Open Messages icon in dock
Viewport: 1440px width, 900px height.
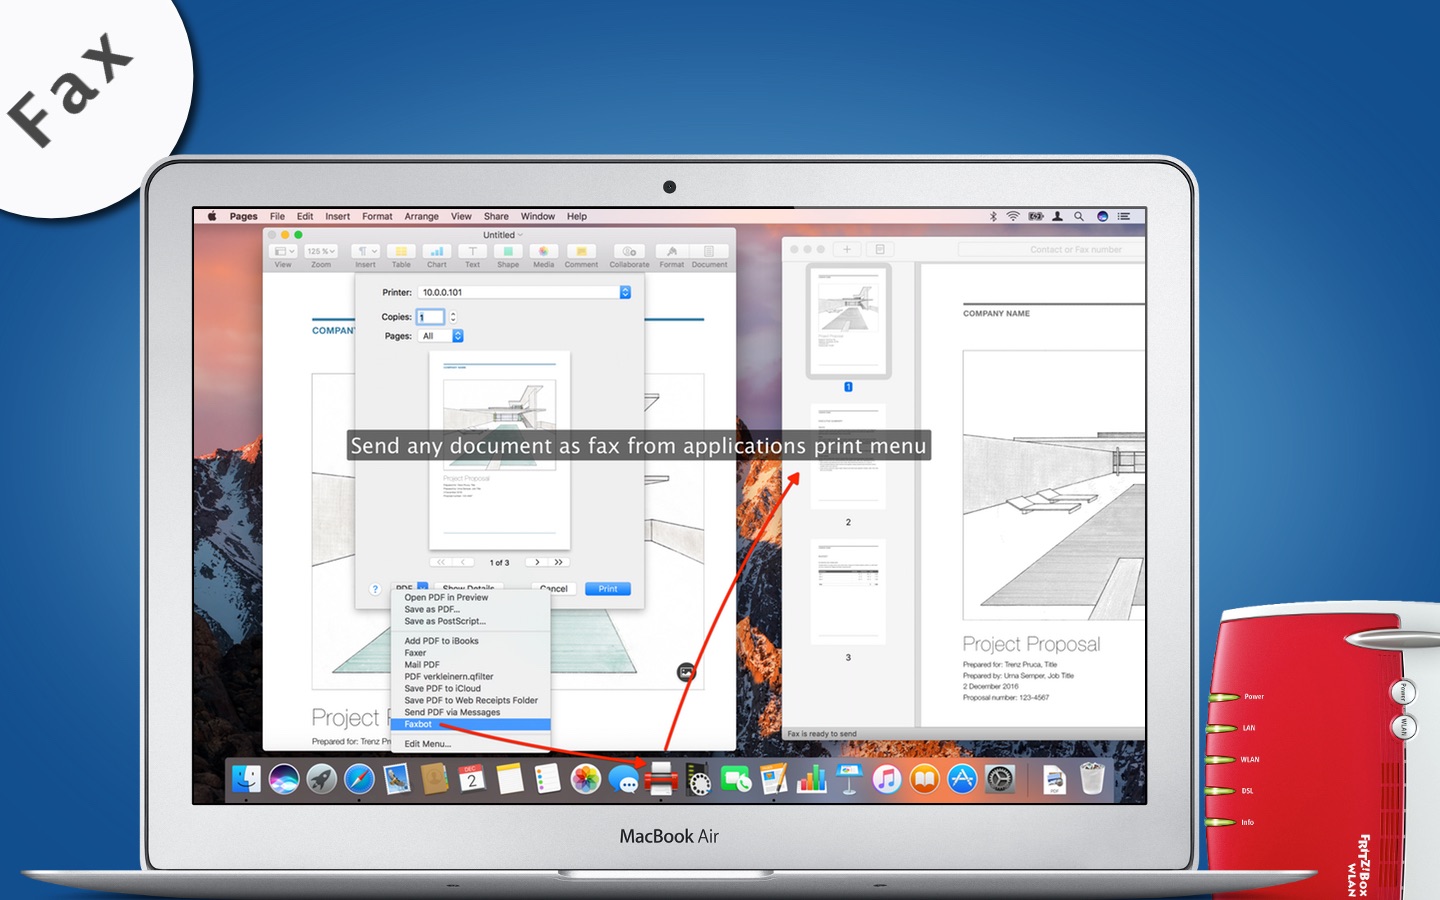coord(624,779)
